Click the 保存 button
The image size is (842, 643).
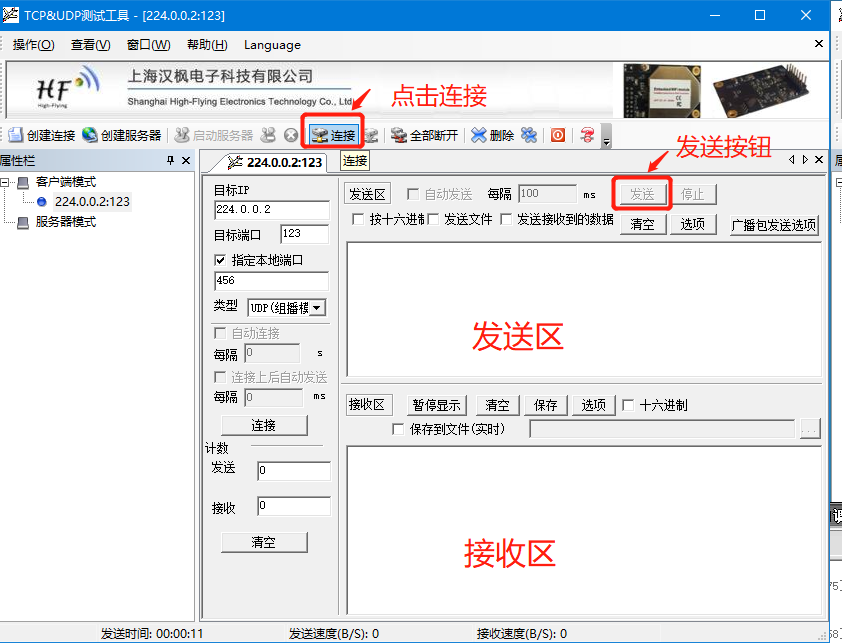(x=546, y=405)
